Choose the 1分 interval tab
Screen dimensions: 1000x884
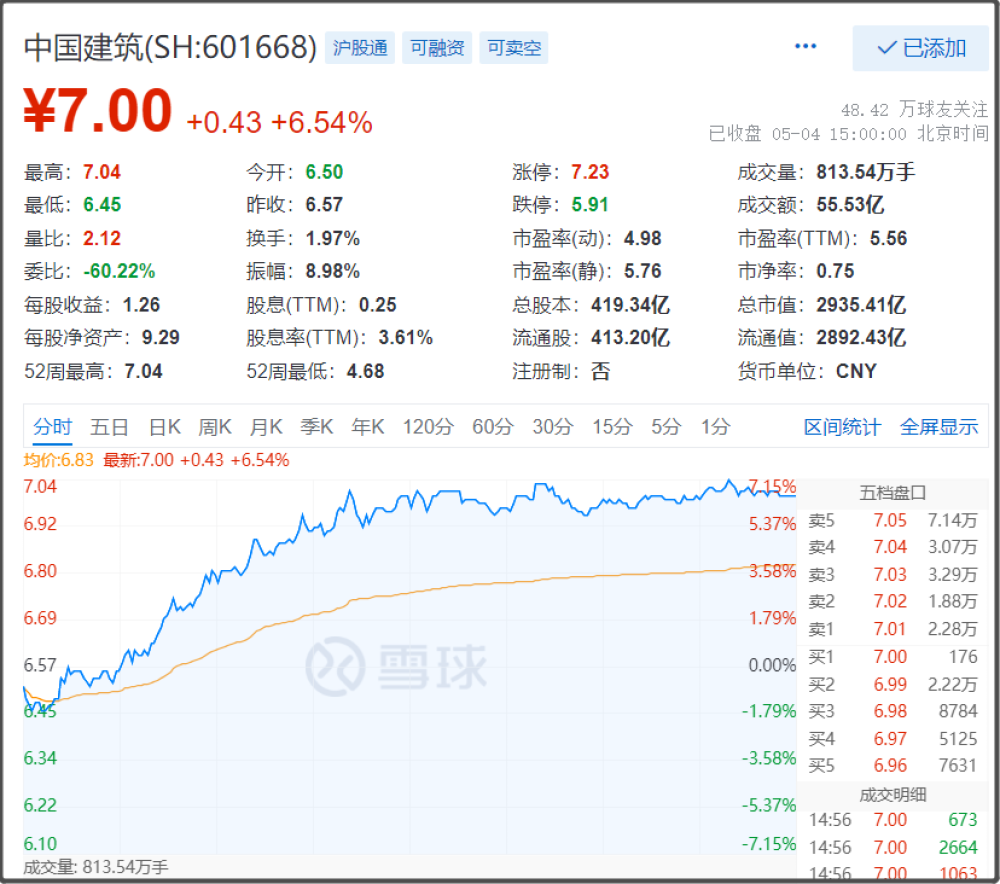tap(715, 427)
